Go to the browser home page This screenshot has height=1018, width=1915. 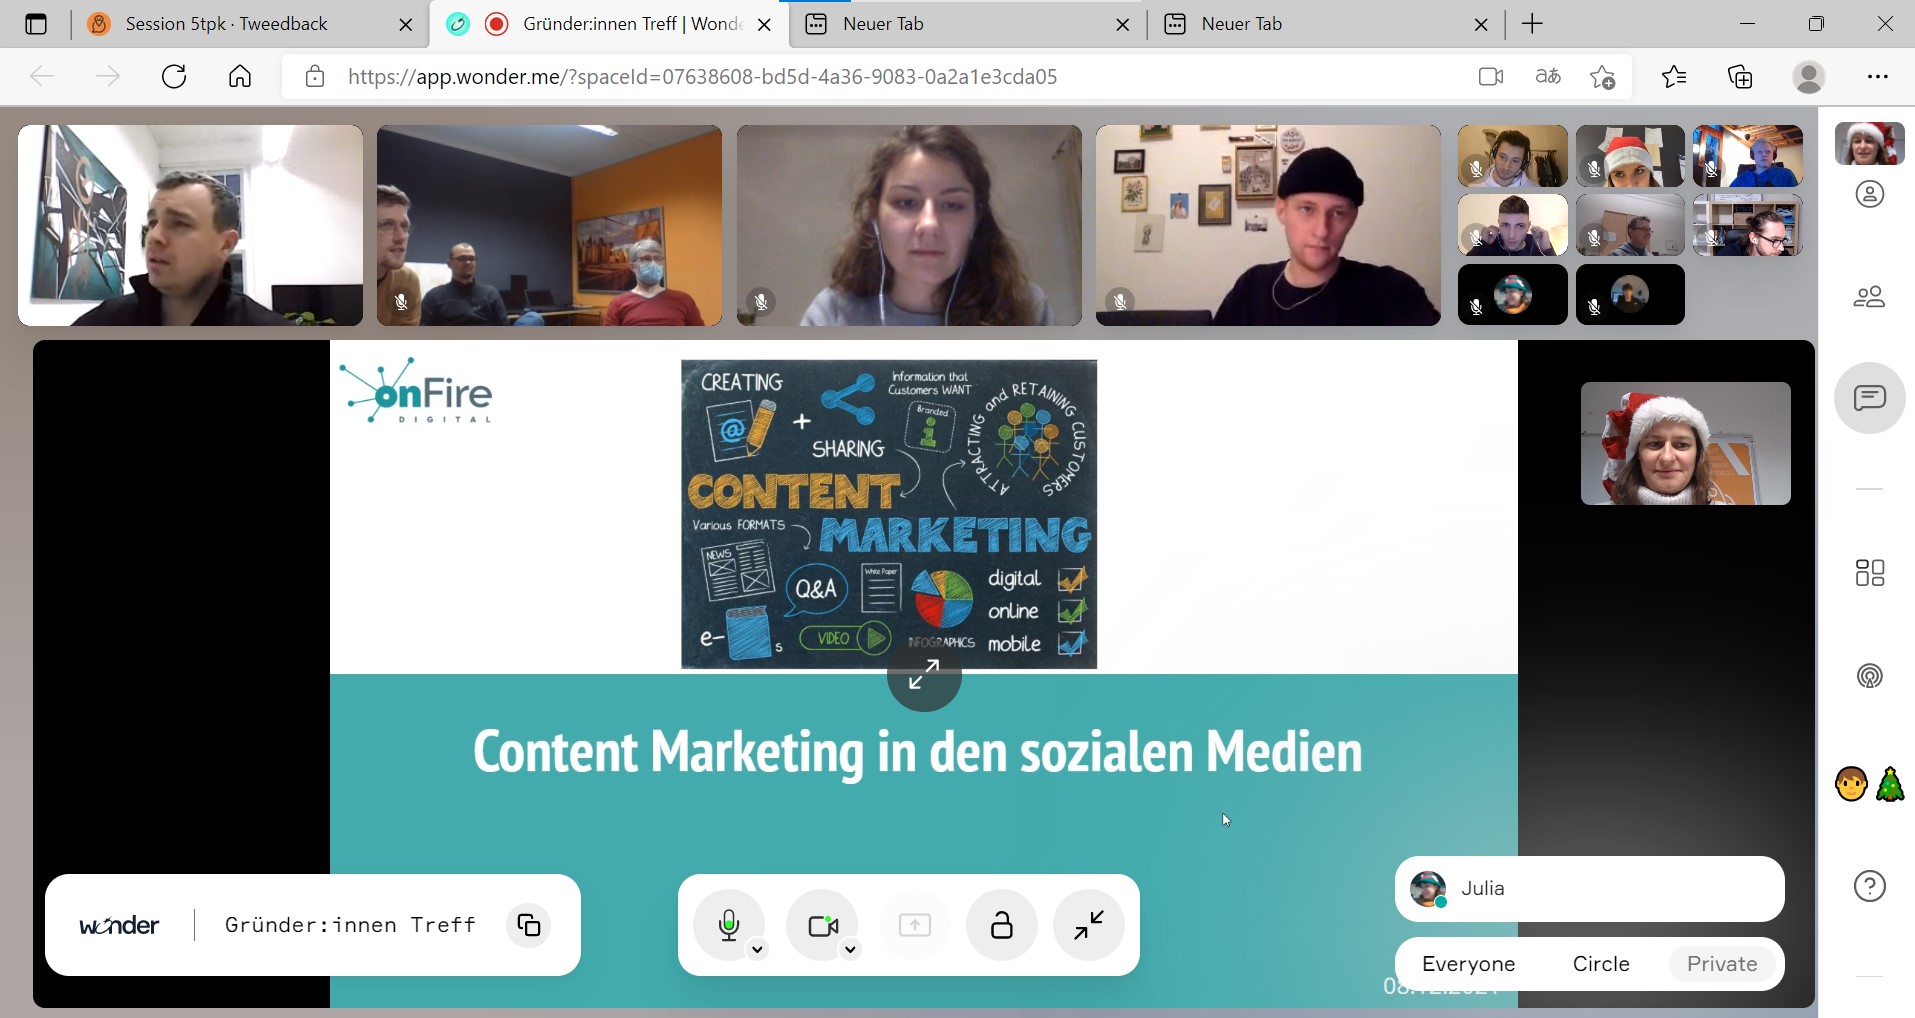point(240,77)
